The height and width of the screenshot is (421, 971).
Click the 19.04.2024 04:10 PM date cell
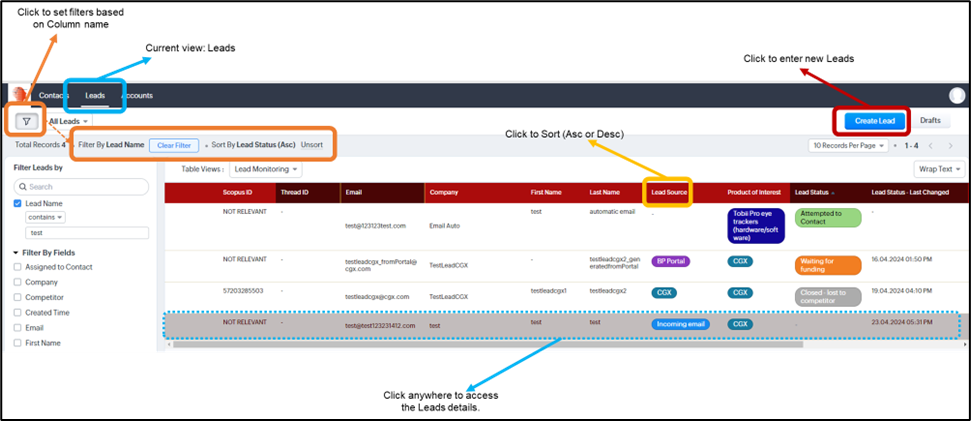[x=900, y=290]
